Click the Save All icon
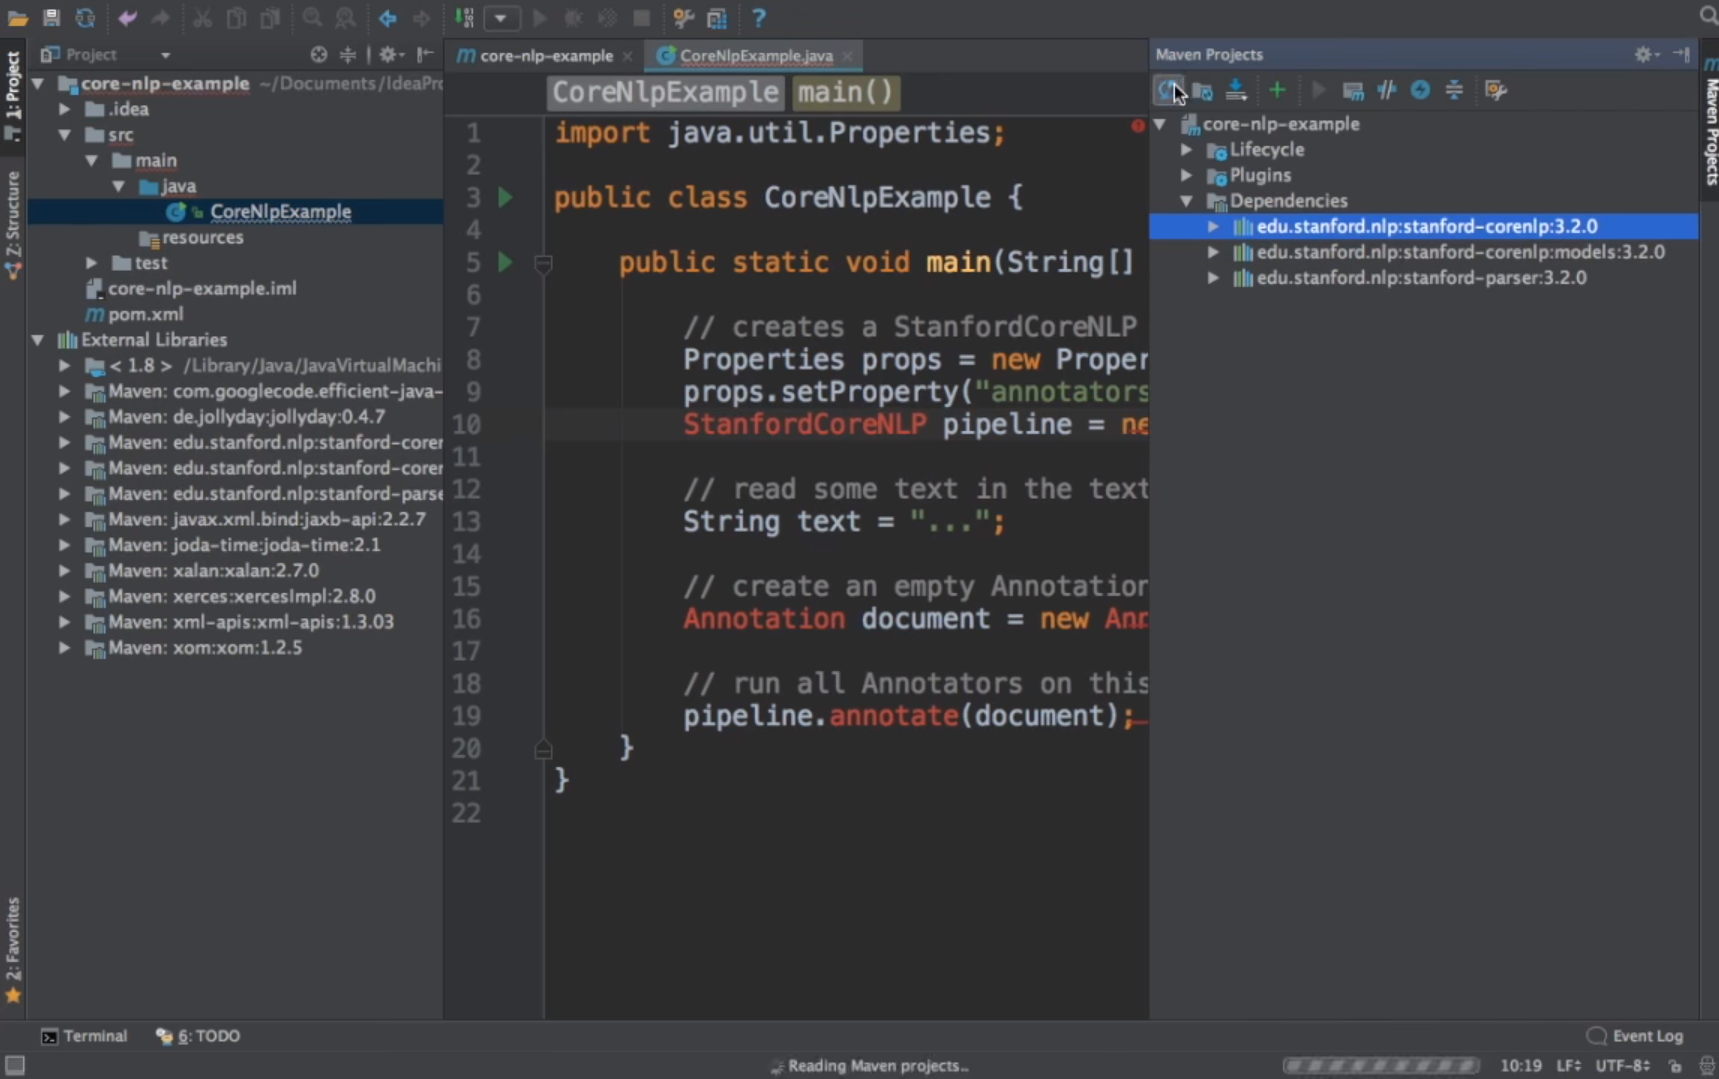The height and width of the screenshot is (1079, 1719). [x=51, y=18]
